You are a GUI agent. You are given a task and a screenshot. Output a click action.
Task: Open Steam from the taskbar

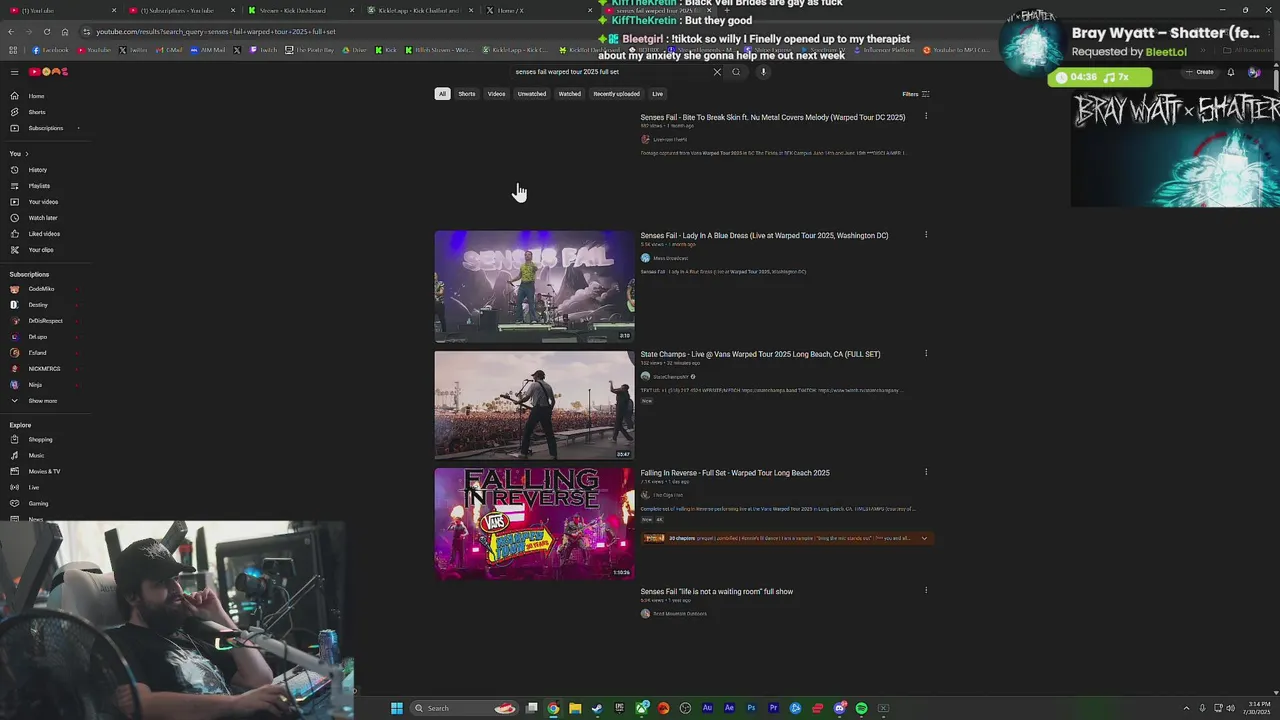597,708
